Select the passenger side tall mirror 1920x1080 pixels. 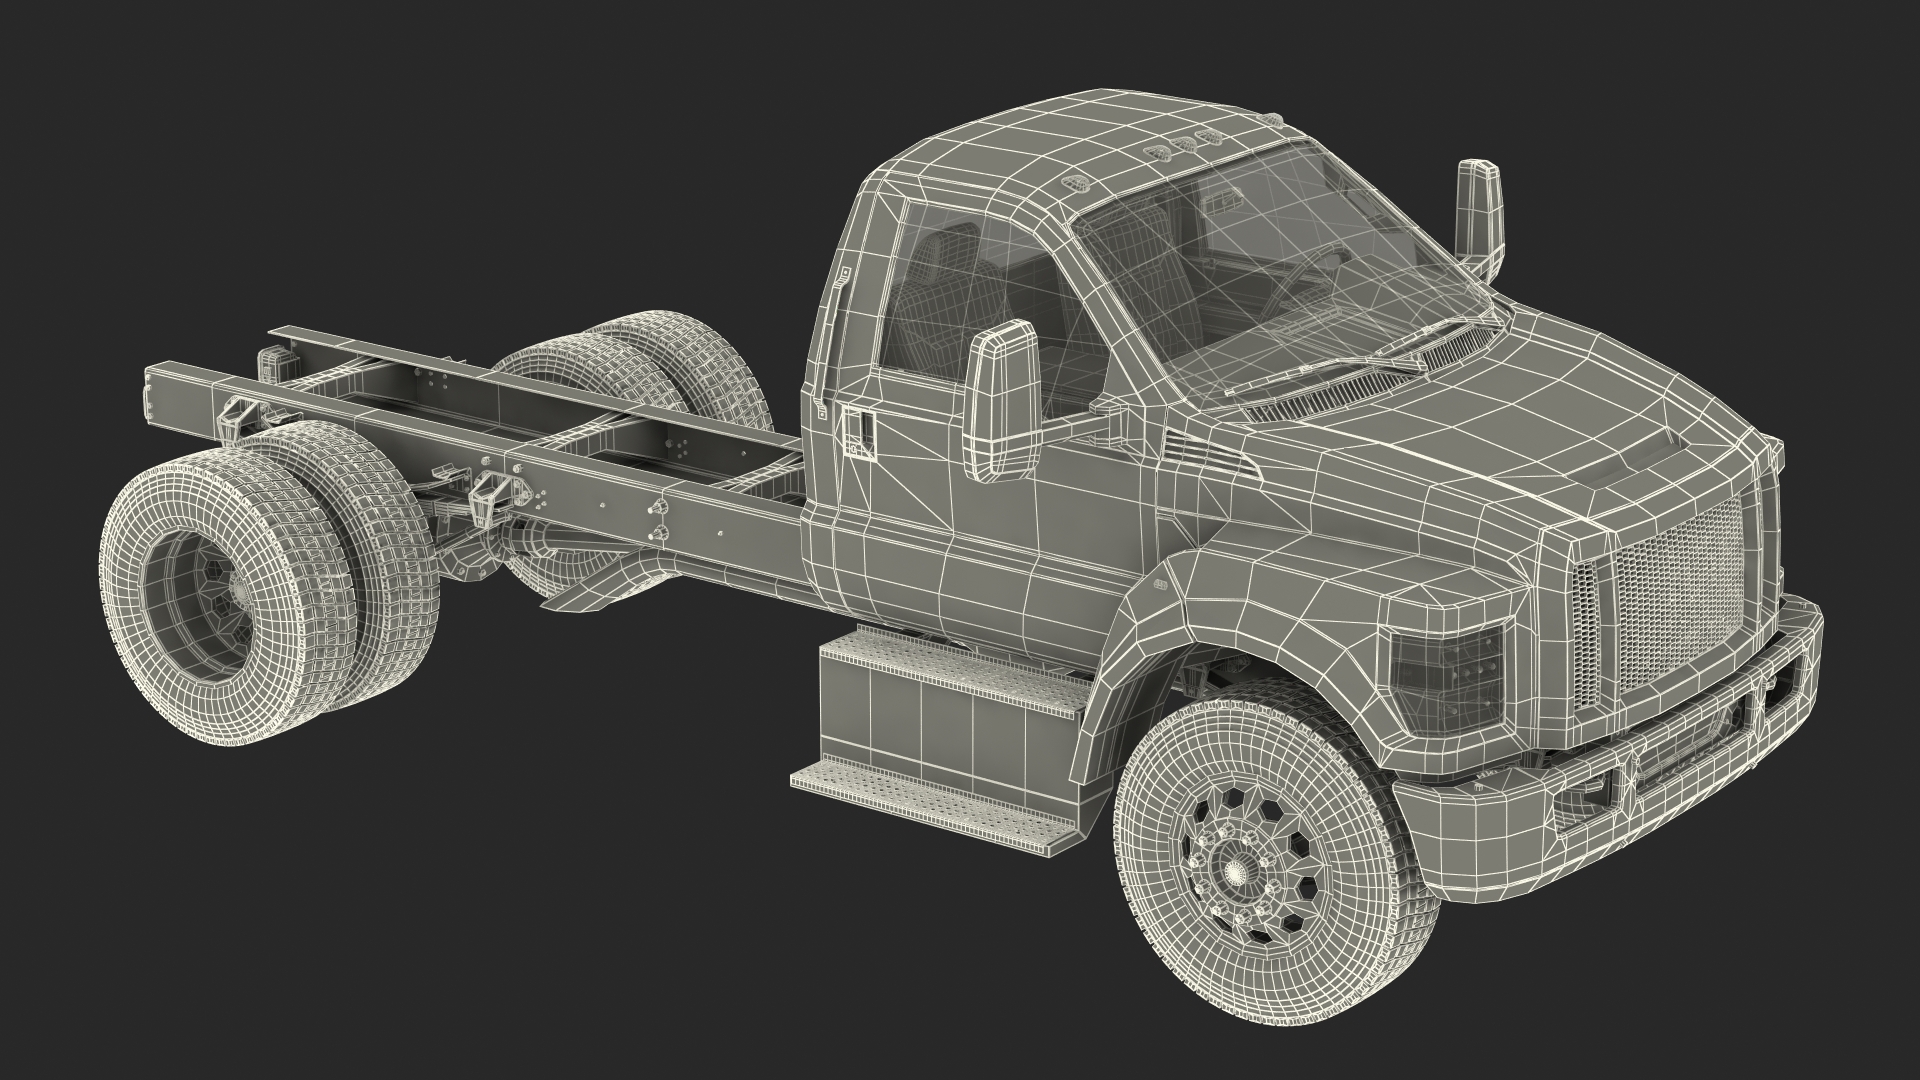click(x=1480, y=212)
